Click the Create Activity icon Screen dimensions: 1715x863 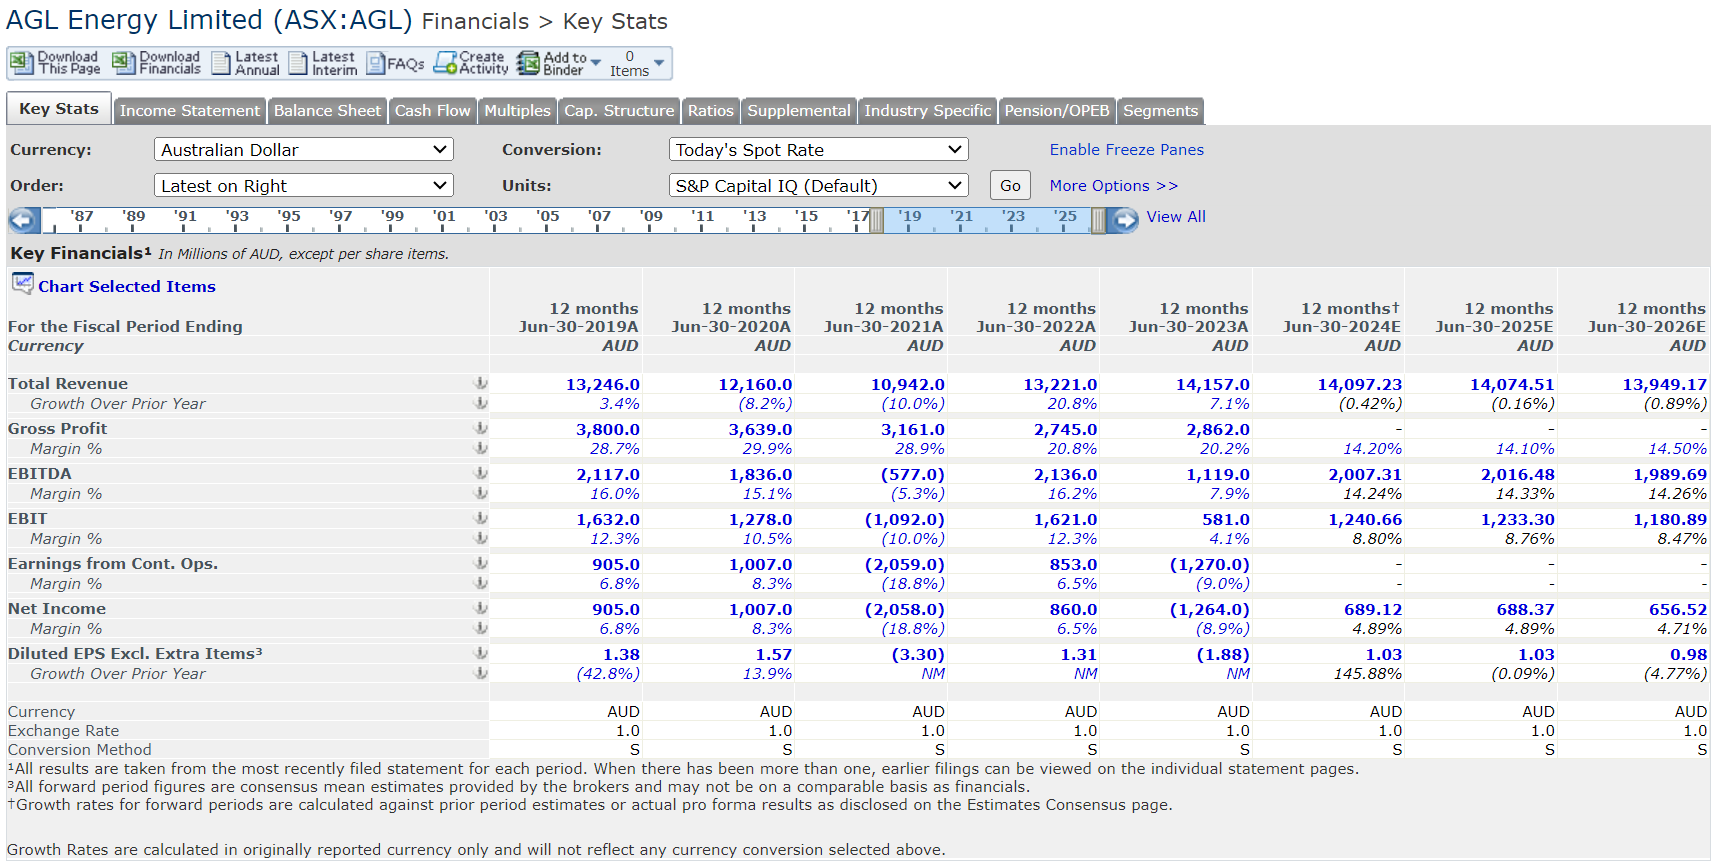click(x=445, y=64)
